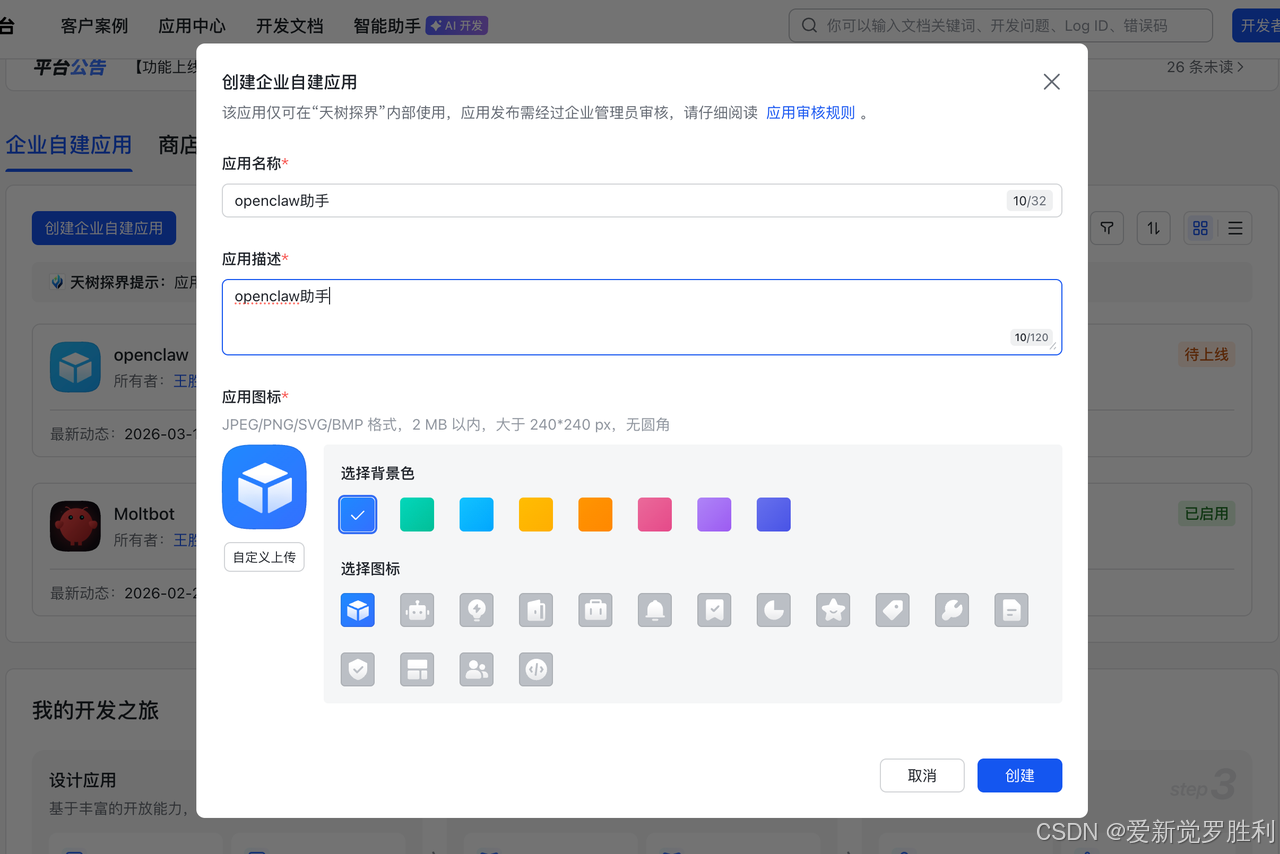The width and height of the screenshot is (1280, 854).
Task: Pick the pink background color
Action: (655, 514)
